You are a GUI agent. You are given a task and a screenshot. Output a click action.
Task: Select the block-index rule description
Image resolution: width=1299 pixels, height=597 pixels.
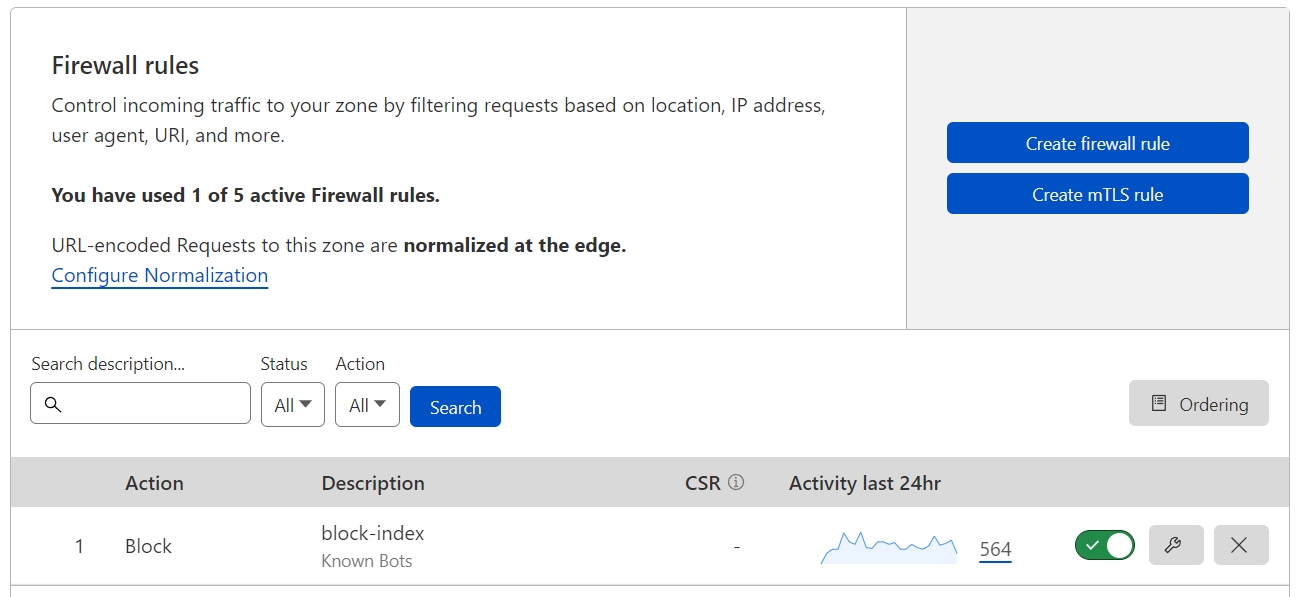pyautogui.click(x=372, y=533)
